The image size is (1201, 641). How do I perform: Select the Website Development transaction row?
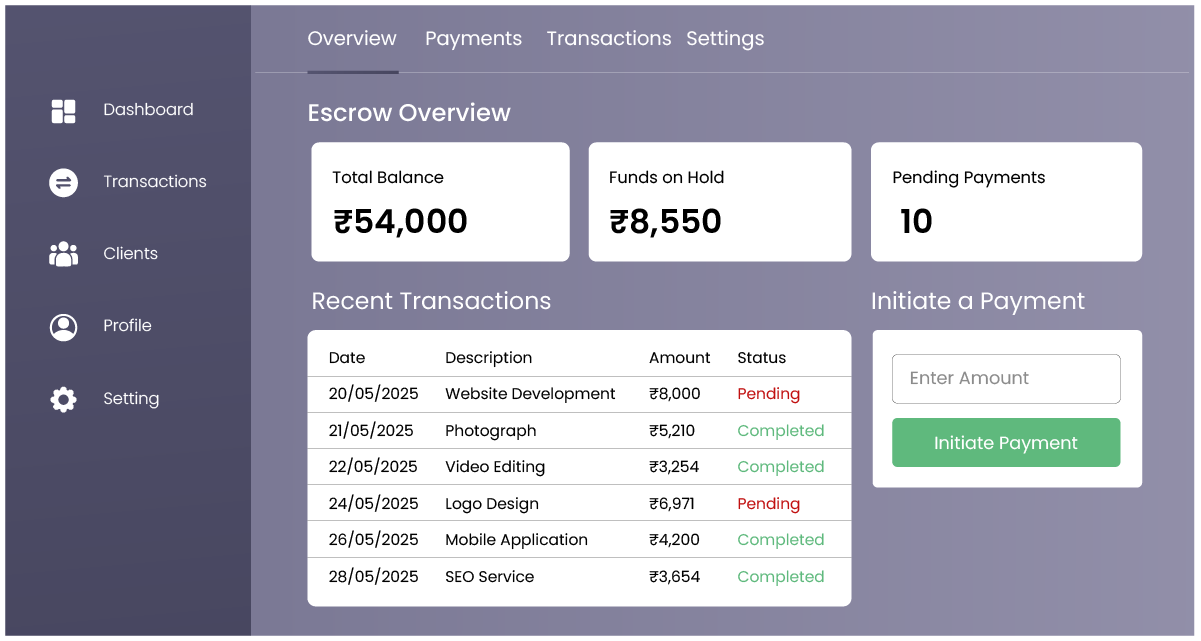coord(530,394)
